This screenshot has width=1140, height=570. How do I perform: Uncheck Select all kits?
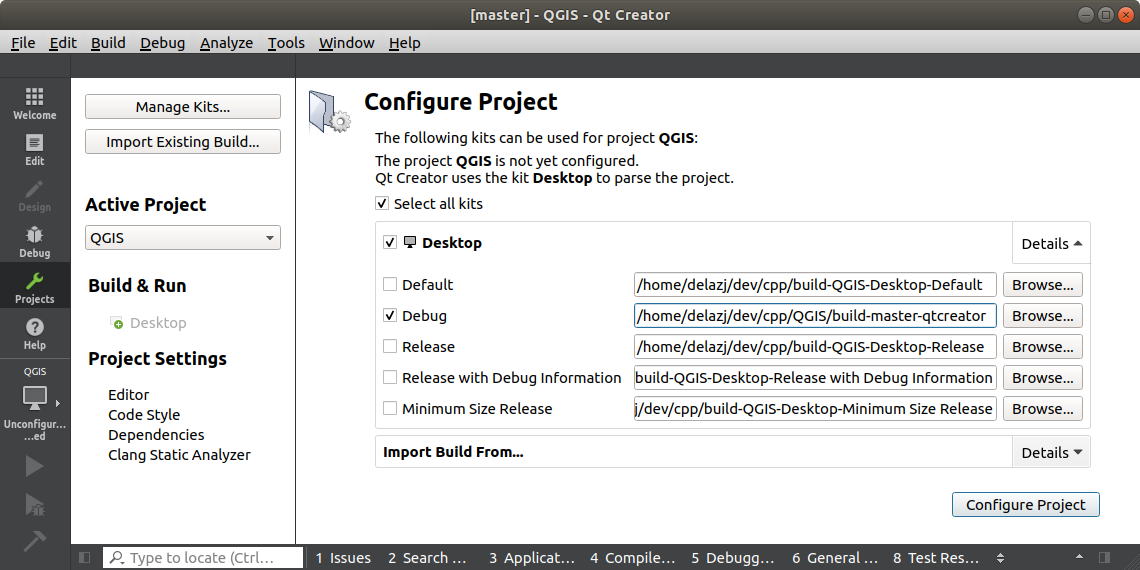[x=382, y=204]
